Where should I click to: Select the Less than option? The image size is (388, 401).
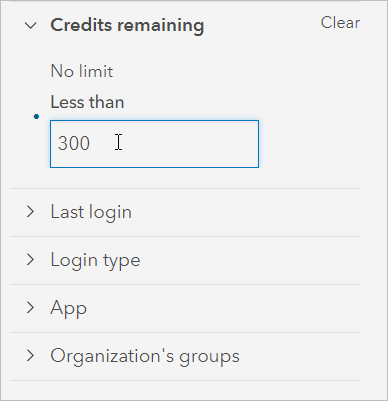[87, 102]
